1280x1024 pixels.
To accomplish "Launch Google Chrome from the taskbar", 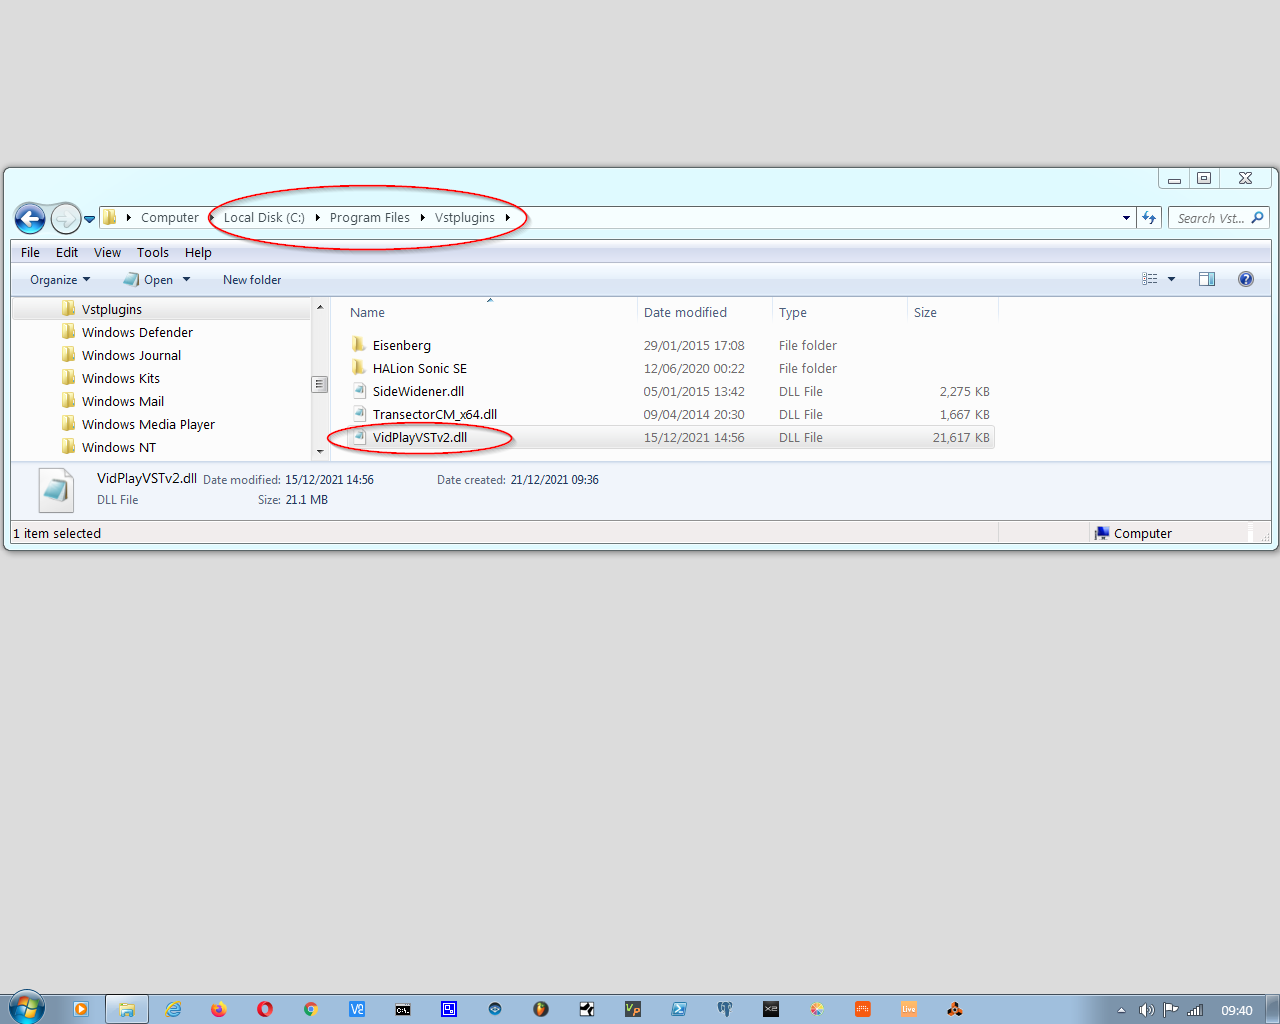I will [311, 1009].
